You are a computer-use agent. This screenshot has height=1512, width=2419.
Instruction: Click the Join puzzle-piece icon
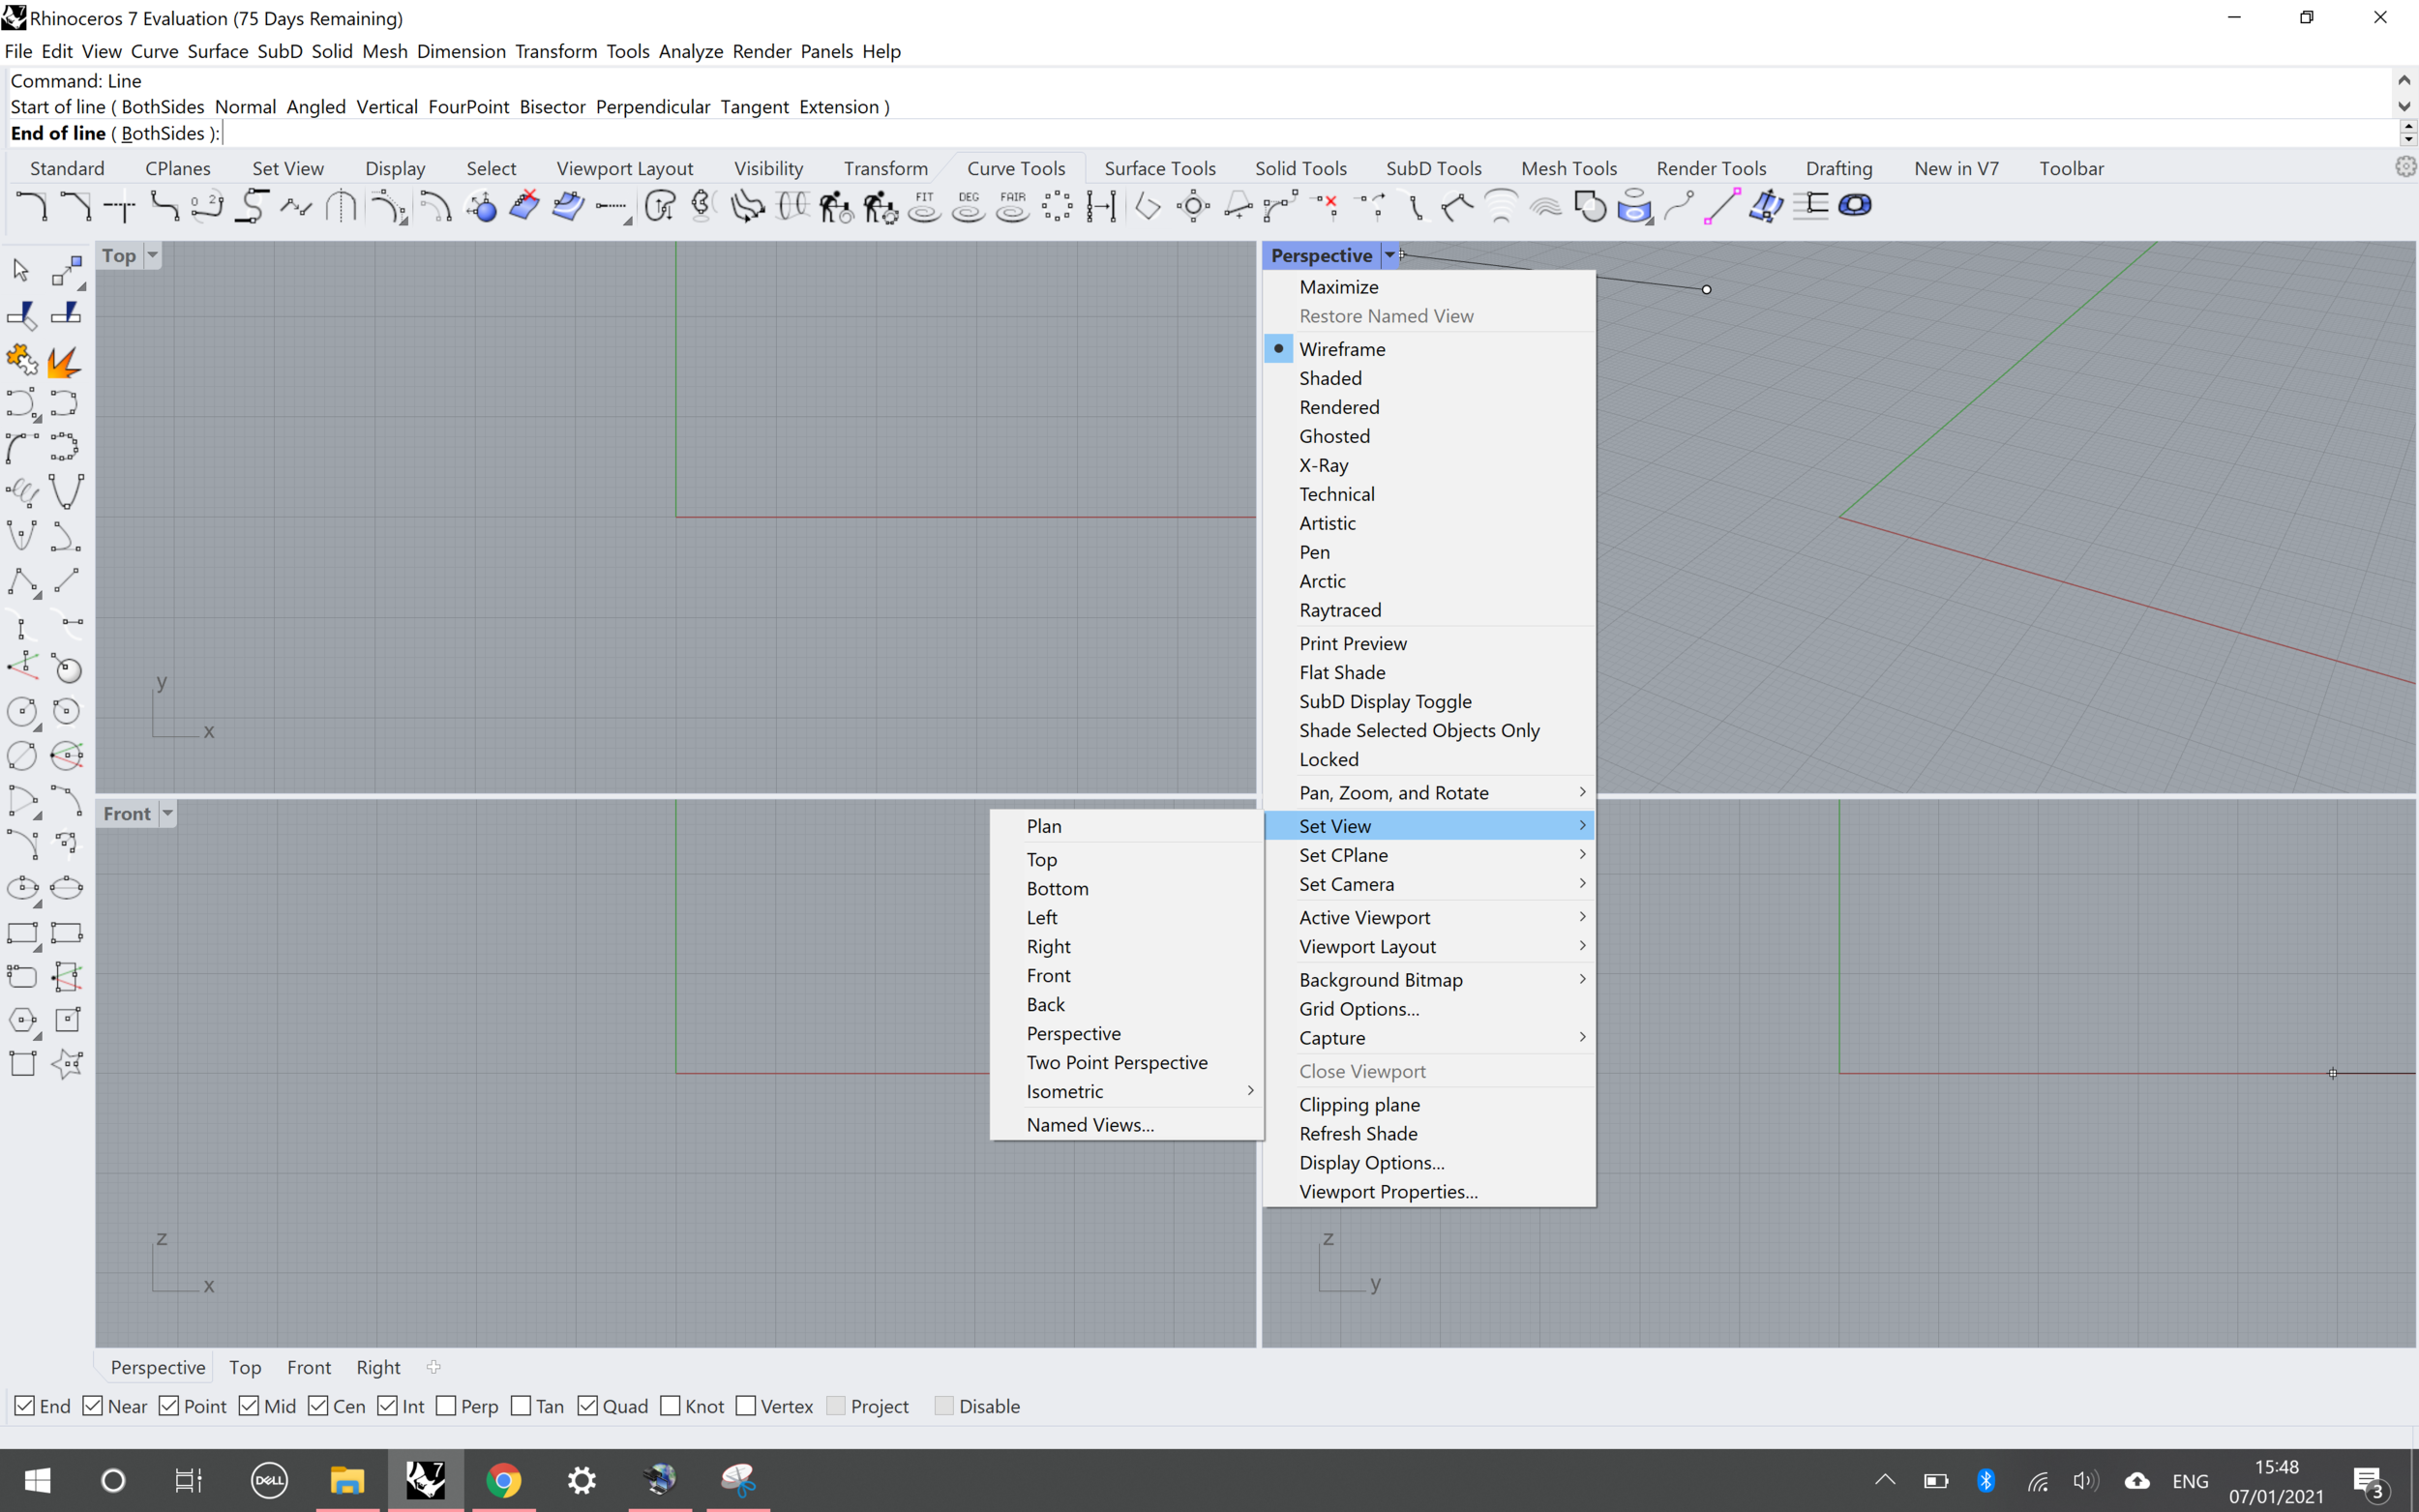[x=21, y=359]
